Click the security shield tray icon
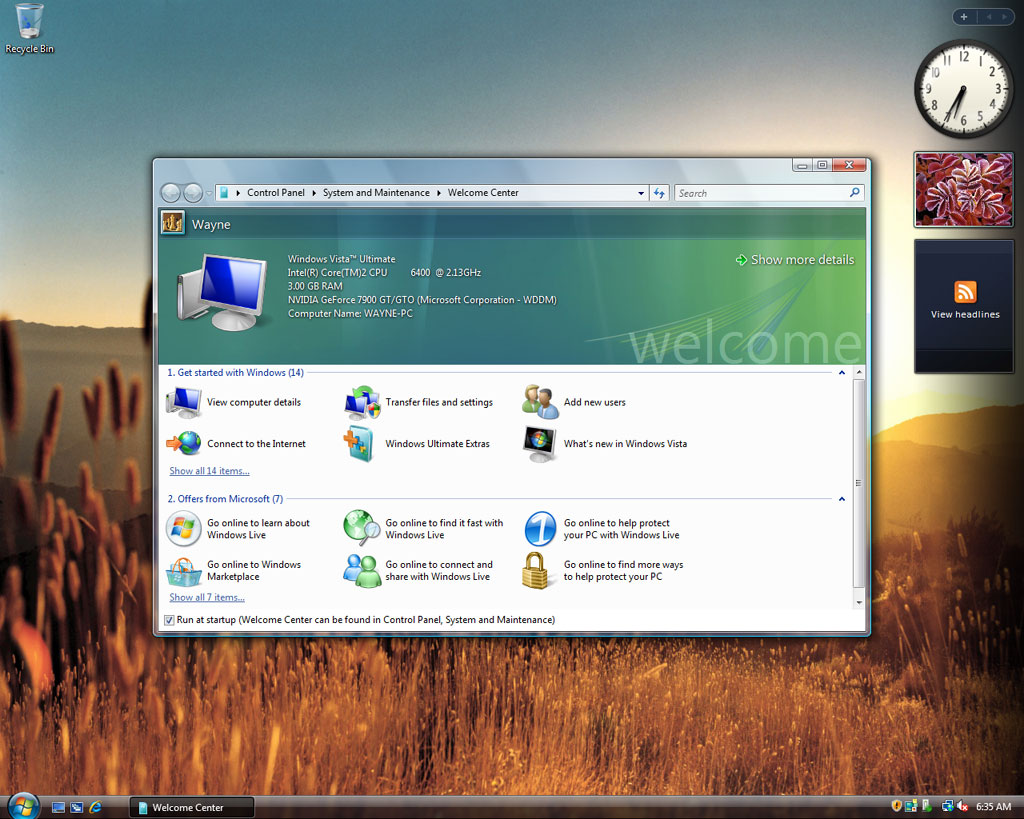The image size is (1024, 819). point(897,807)
